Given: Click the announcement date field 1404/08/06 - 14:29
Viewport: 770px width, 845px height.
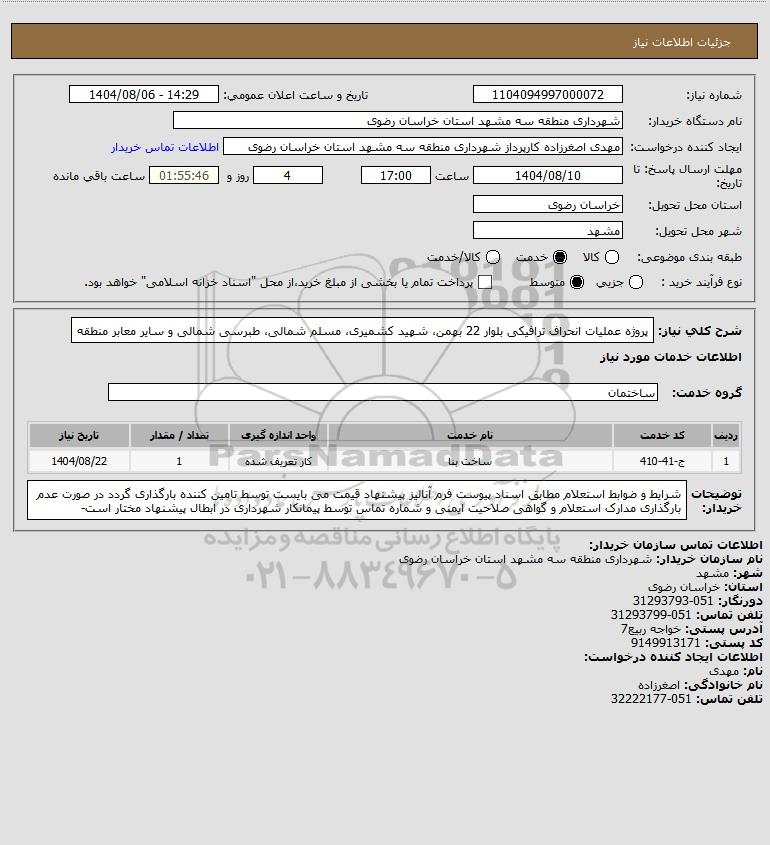Looking at the screenshot, I should click(144, 94).
